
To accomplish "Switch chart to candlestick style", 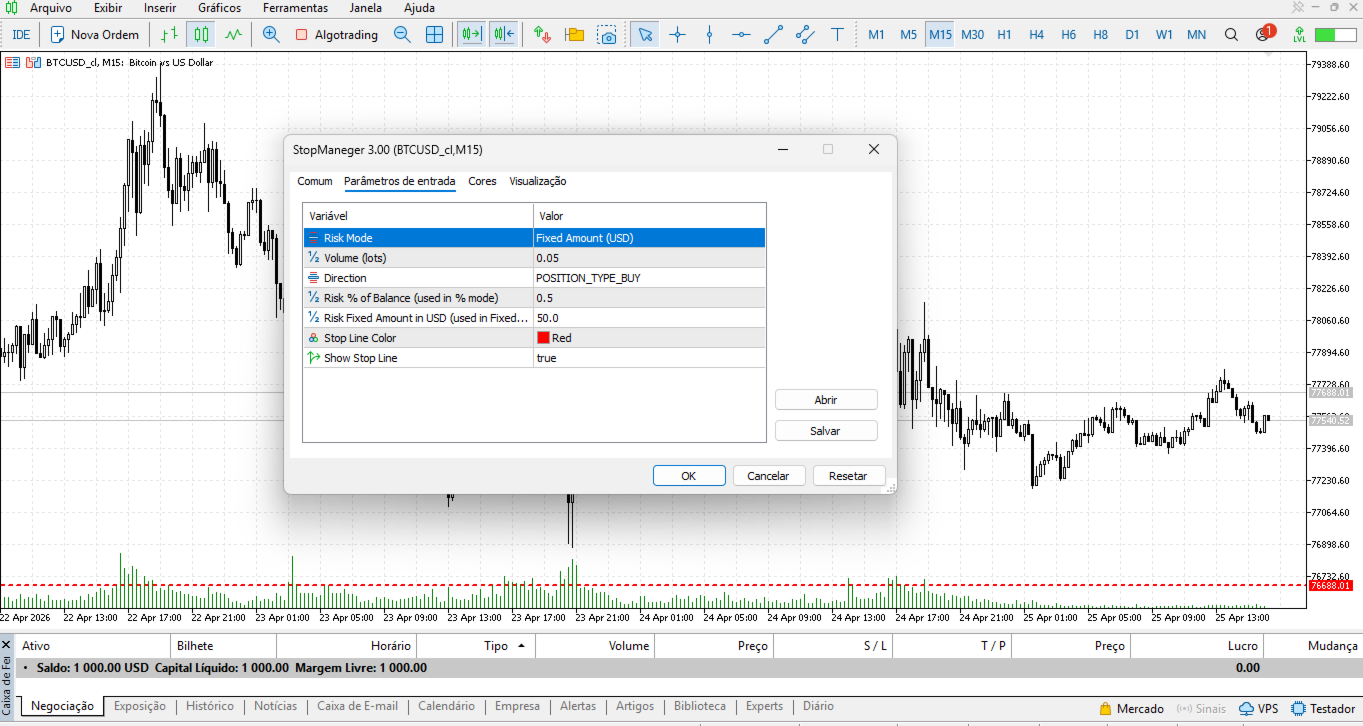I will 202,35.
